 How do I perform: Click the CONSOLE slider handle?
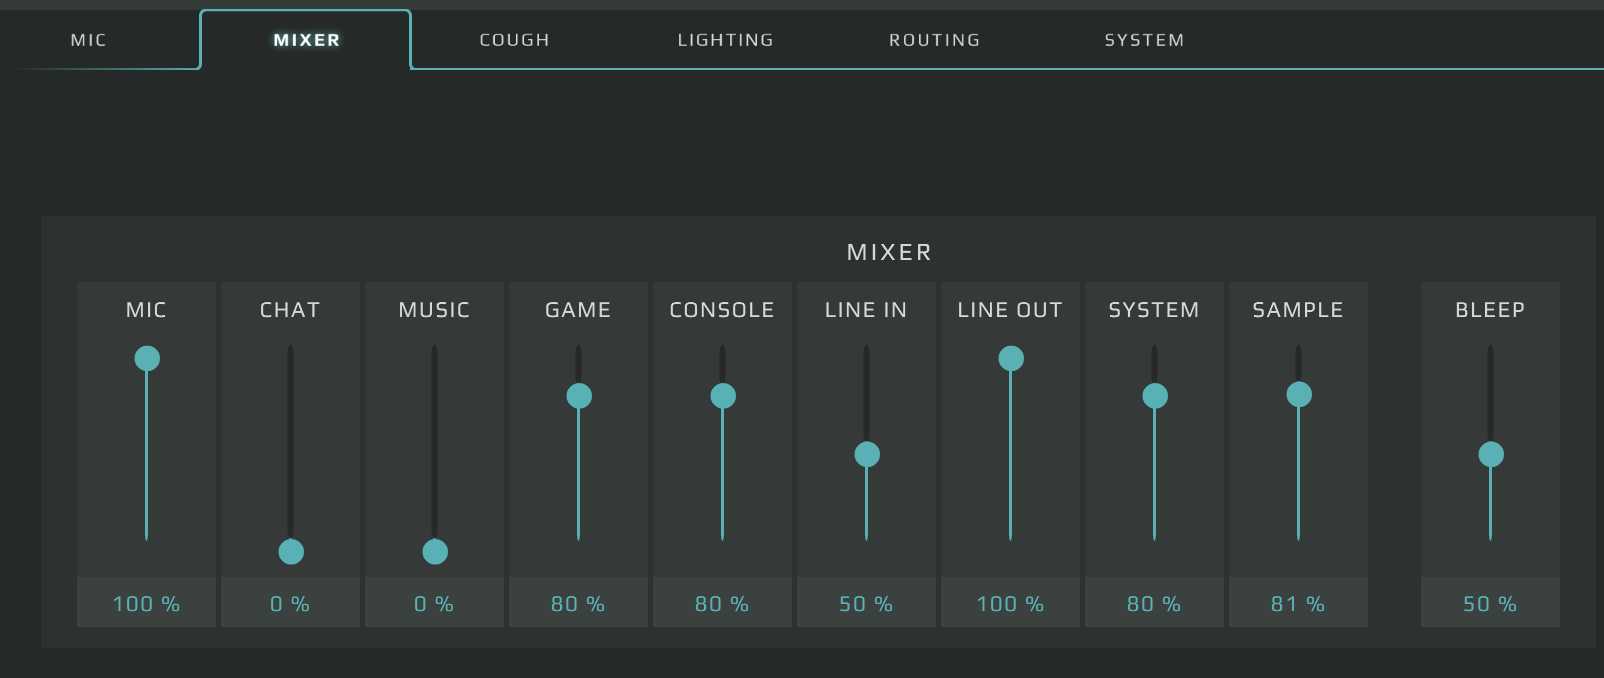[x=723, y=396]
